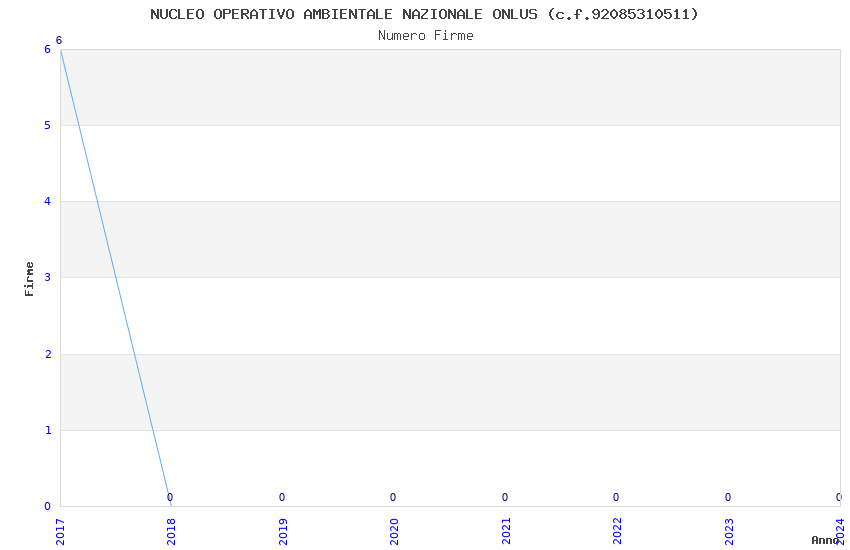This screenshot has height=550, width=850.
Task: Click the y-axis tick label 4
Action: (x=48, y=202)
